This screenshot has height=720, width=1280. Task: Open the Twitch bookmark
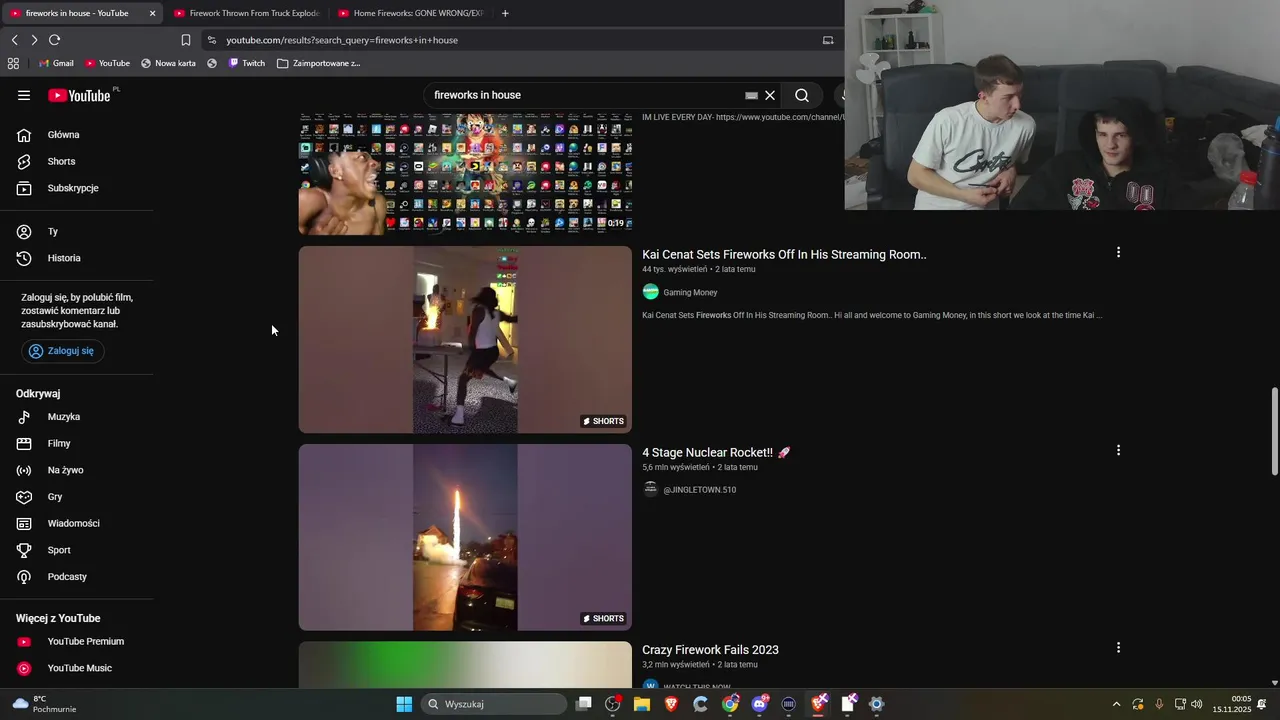[247, 63]
